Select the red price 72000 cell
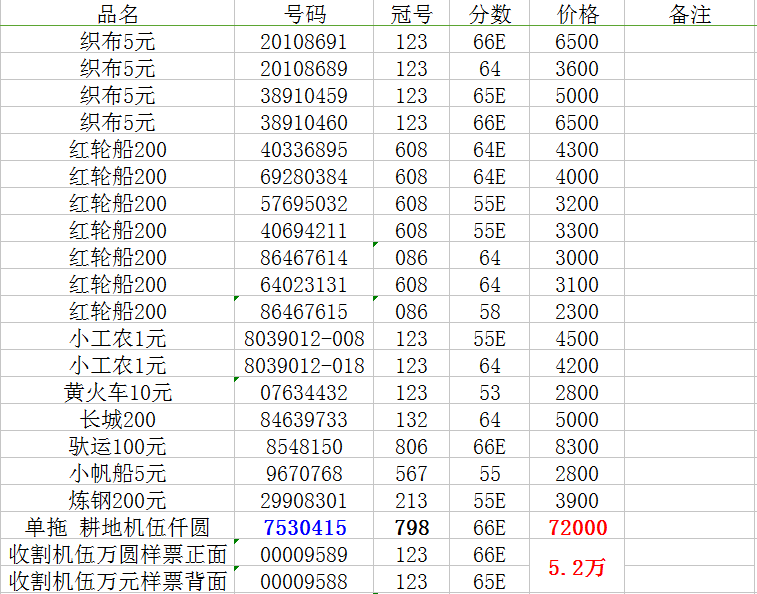Image resolution: width=757 pixels, height=594 pixels. pyautogui.click(x=577, y=527)
